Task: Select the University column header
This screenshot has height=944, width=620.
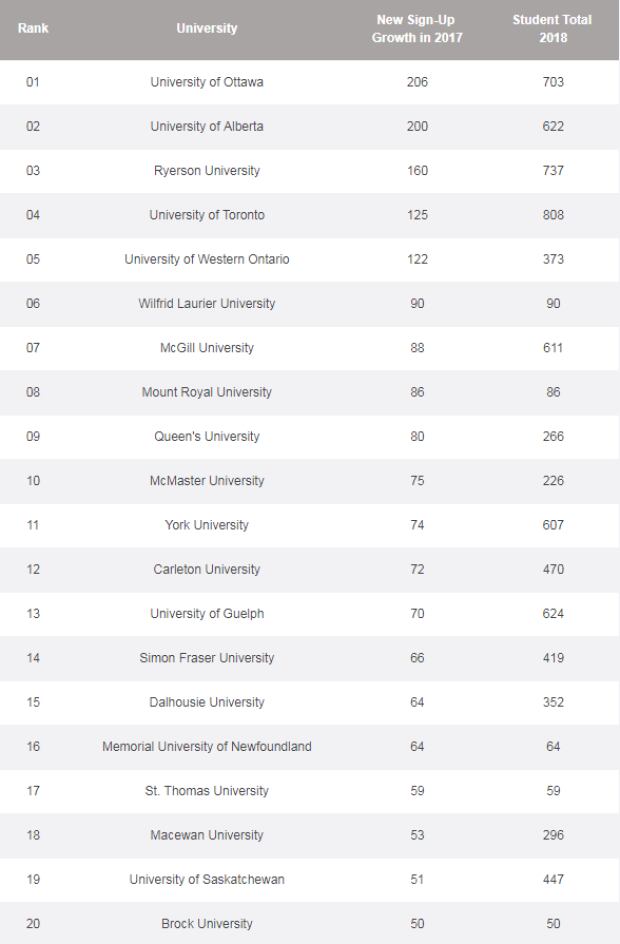Action: pos(206,28)
